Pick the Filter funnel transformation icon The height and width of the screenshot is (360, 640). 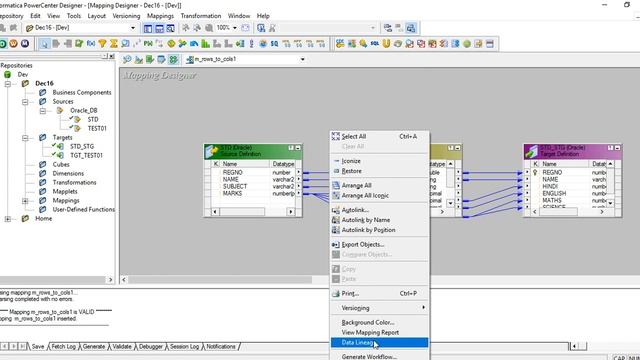pyautogui.click(x=102, y=43)
